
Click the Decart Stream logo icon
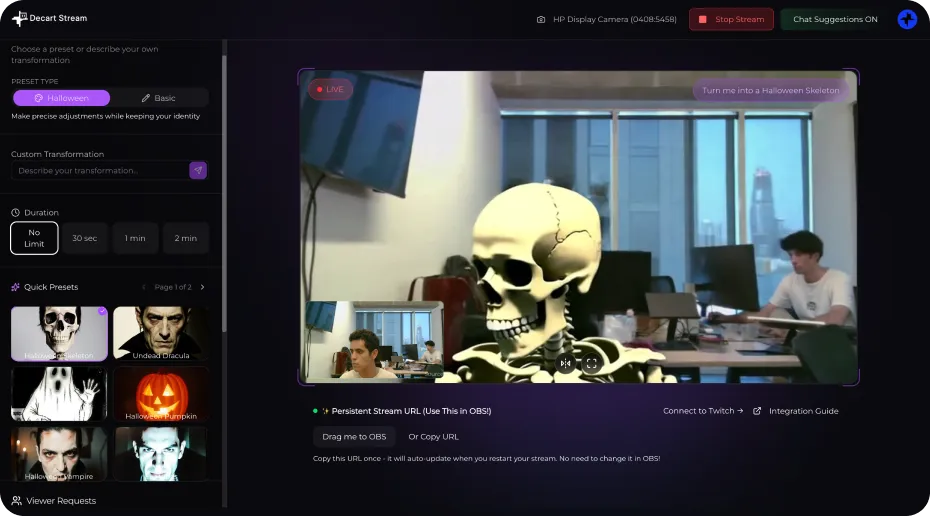20,18
